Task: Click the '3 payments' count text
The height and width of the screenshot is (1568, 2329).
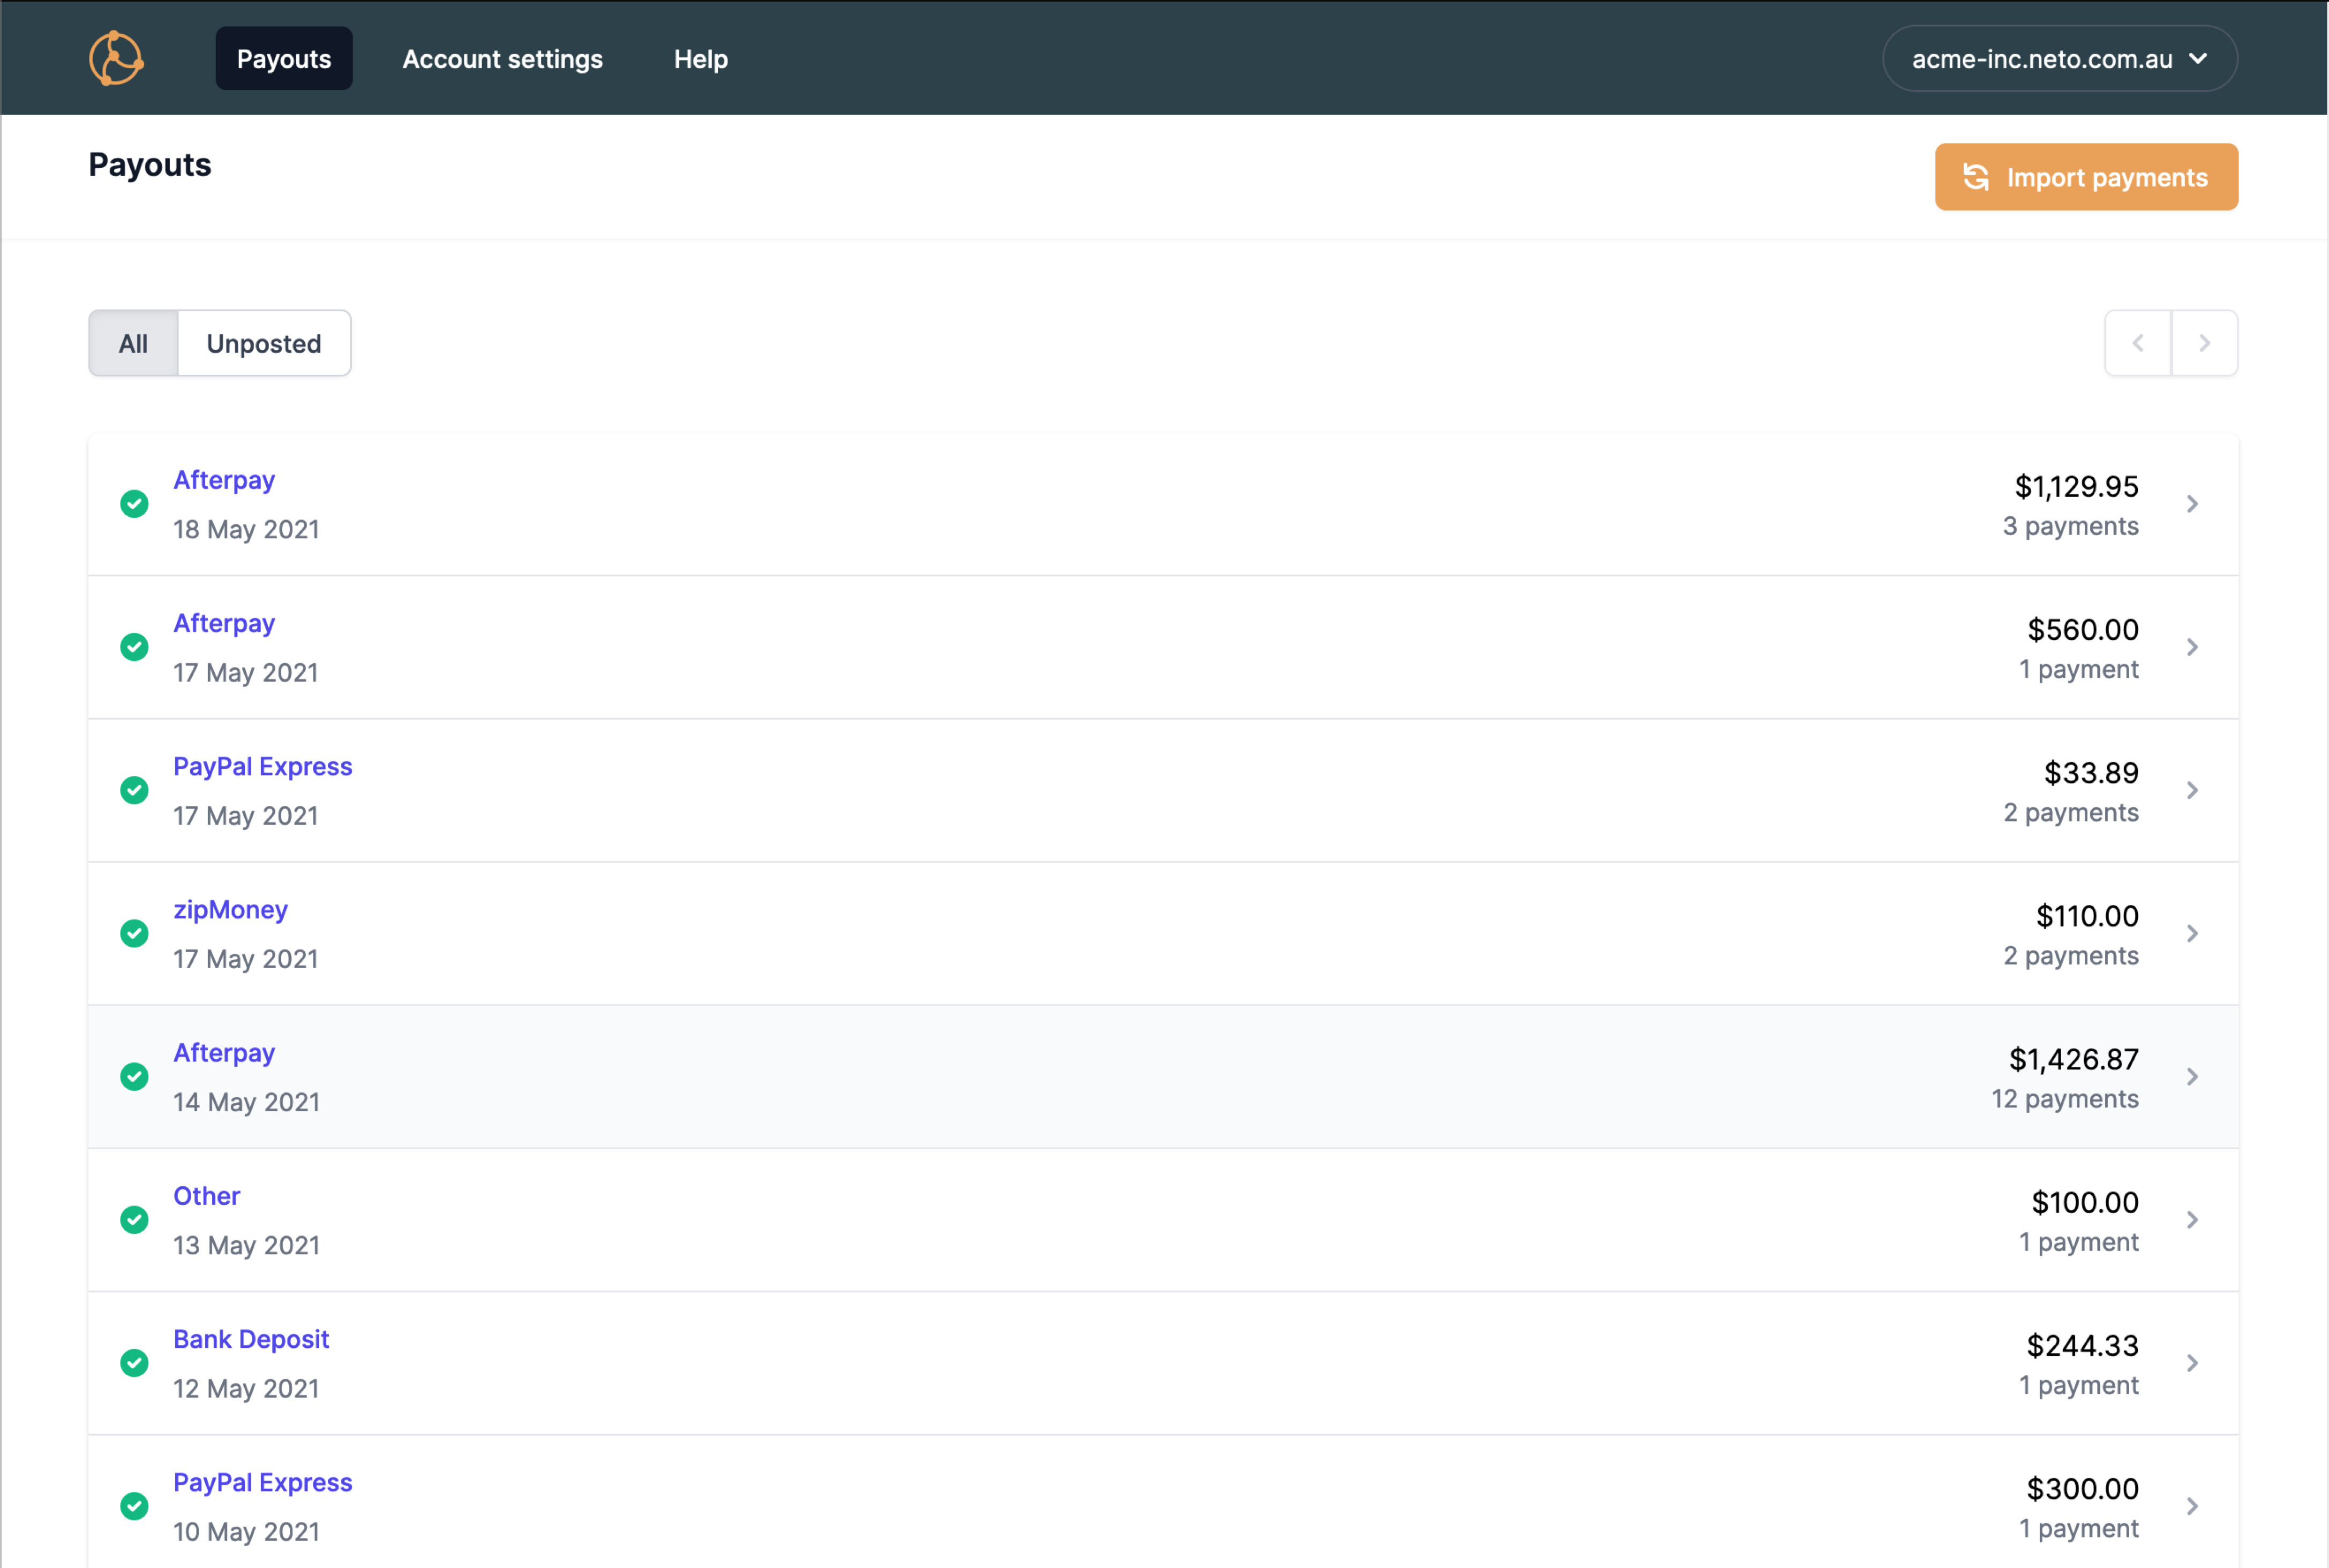Action: 2070,526
